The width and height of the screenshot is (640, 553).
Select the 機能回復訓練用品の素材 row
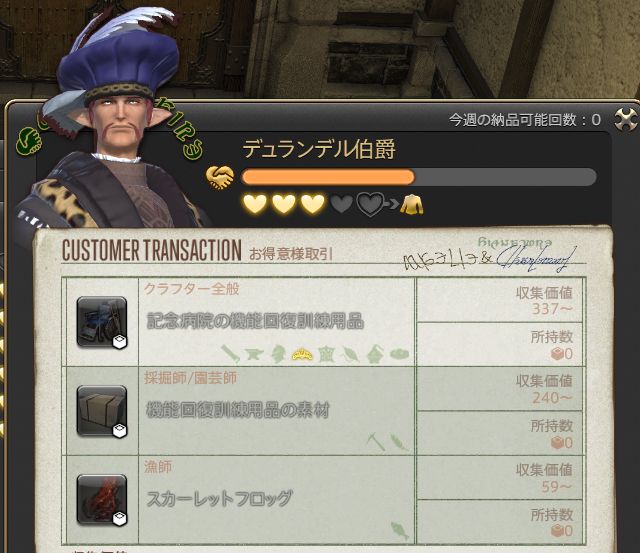(324, 411)
